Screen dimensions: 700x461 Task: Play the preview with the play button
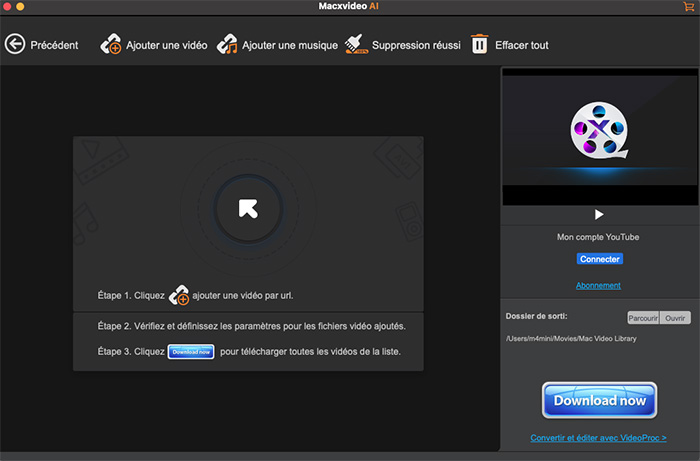pos(599,215)
